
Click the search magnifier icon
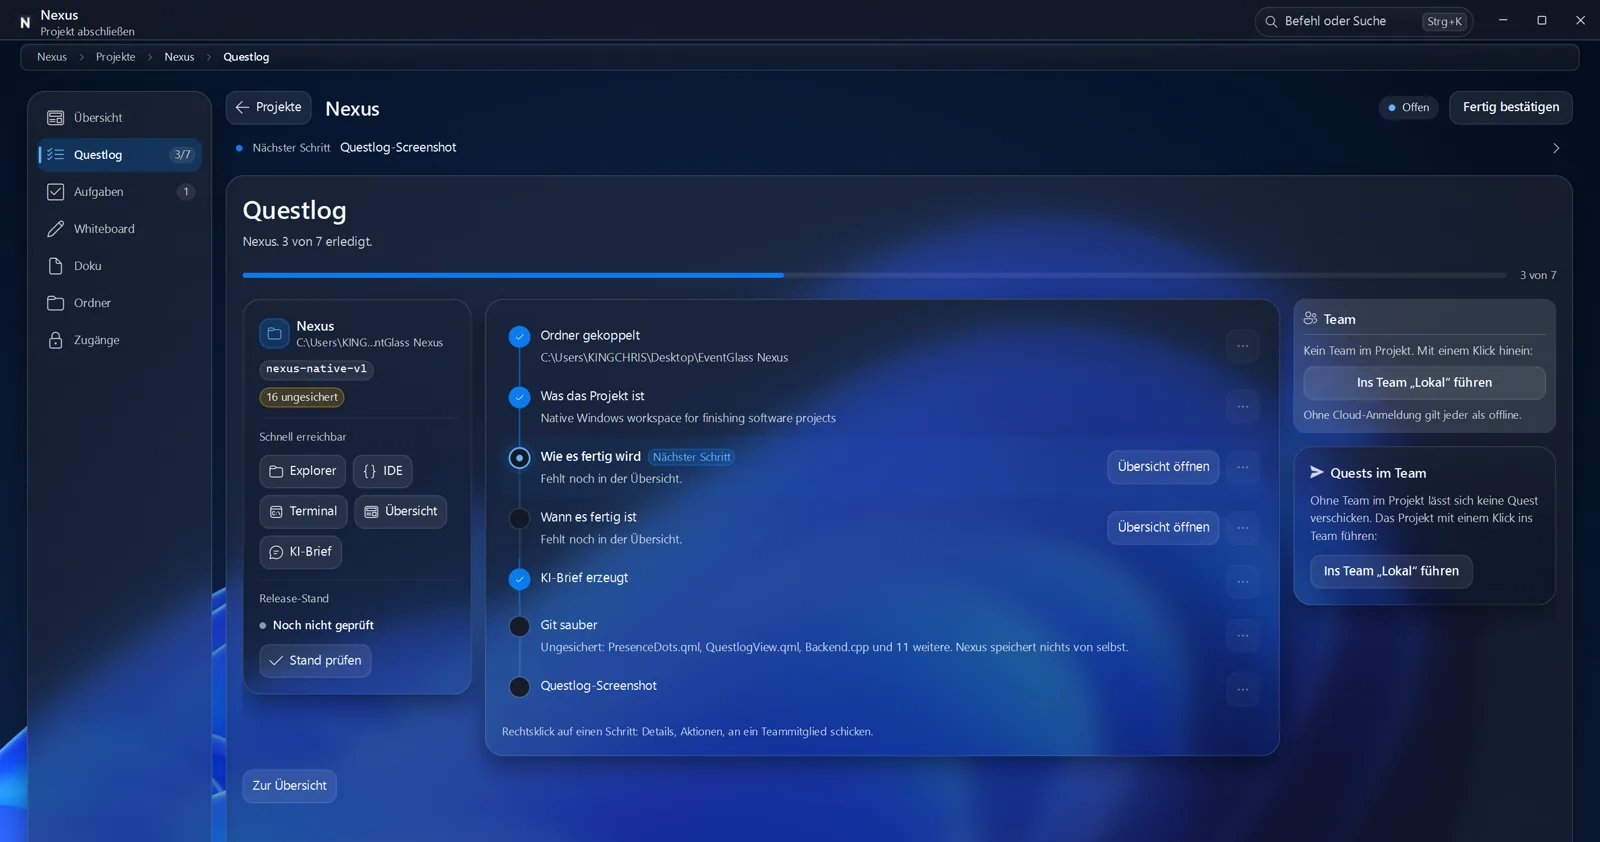[1271, 21]
